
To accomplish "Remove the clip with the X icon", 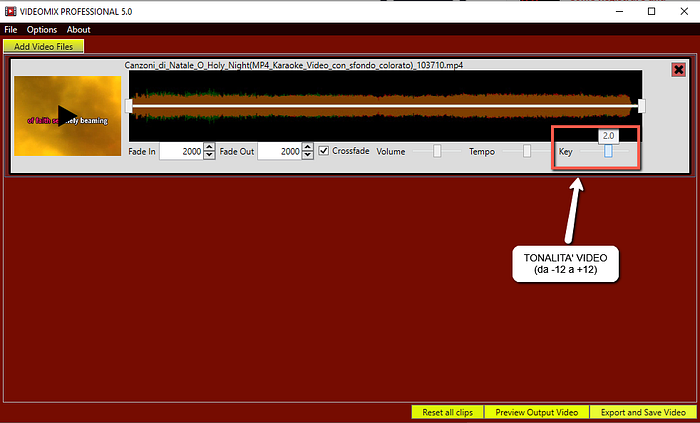I will [679, 70].
